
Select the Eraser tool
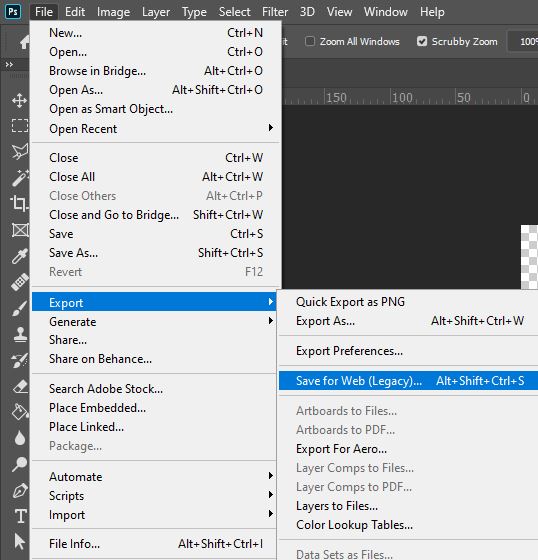pos(20,386)
